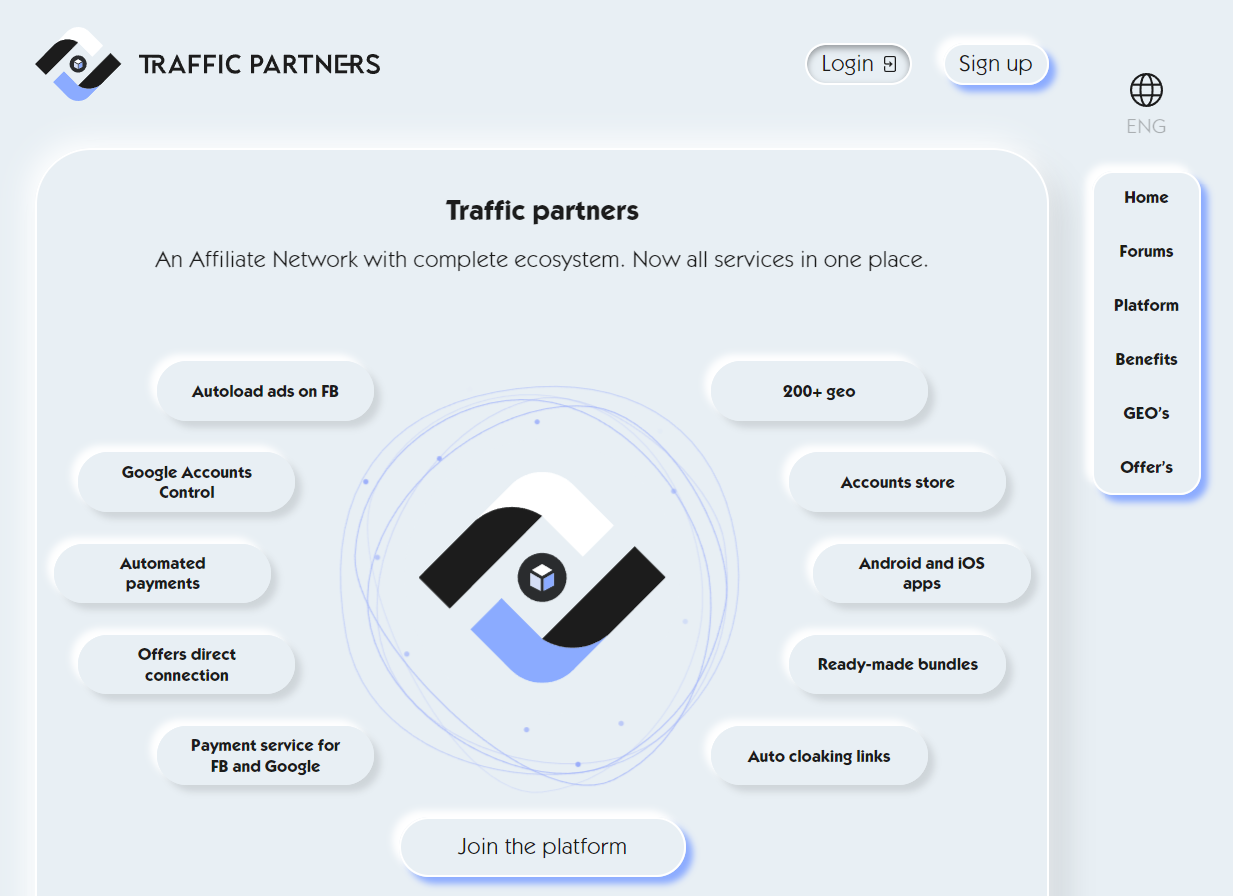The height and width of the screenshot is (896, 1233).
Task: Open the GEO's menu item
Action: point(1145,413)
